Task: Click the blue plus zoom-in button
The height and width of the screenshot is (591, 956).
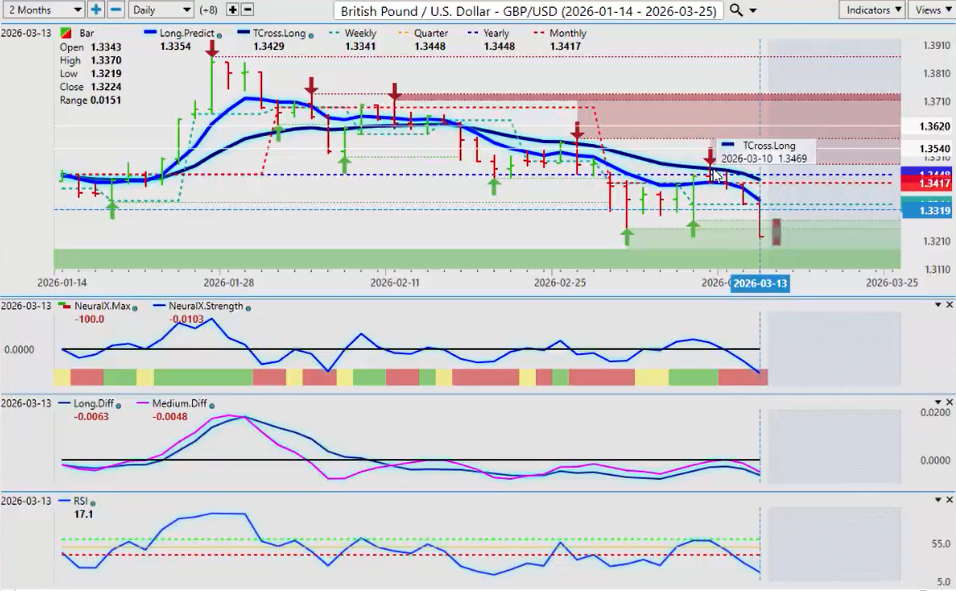Action: pyautogui.click(x=96, y=9)
